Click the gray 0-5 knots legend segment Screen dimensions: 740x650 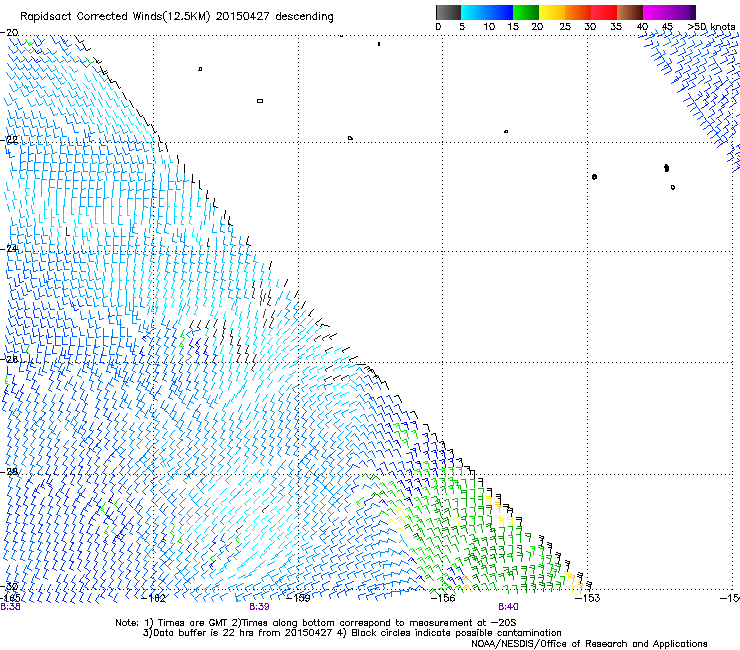coord(448,12)
